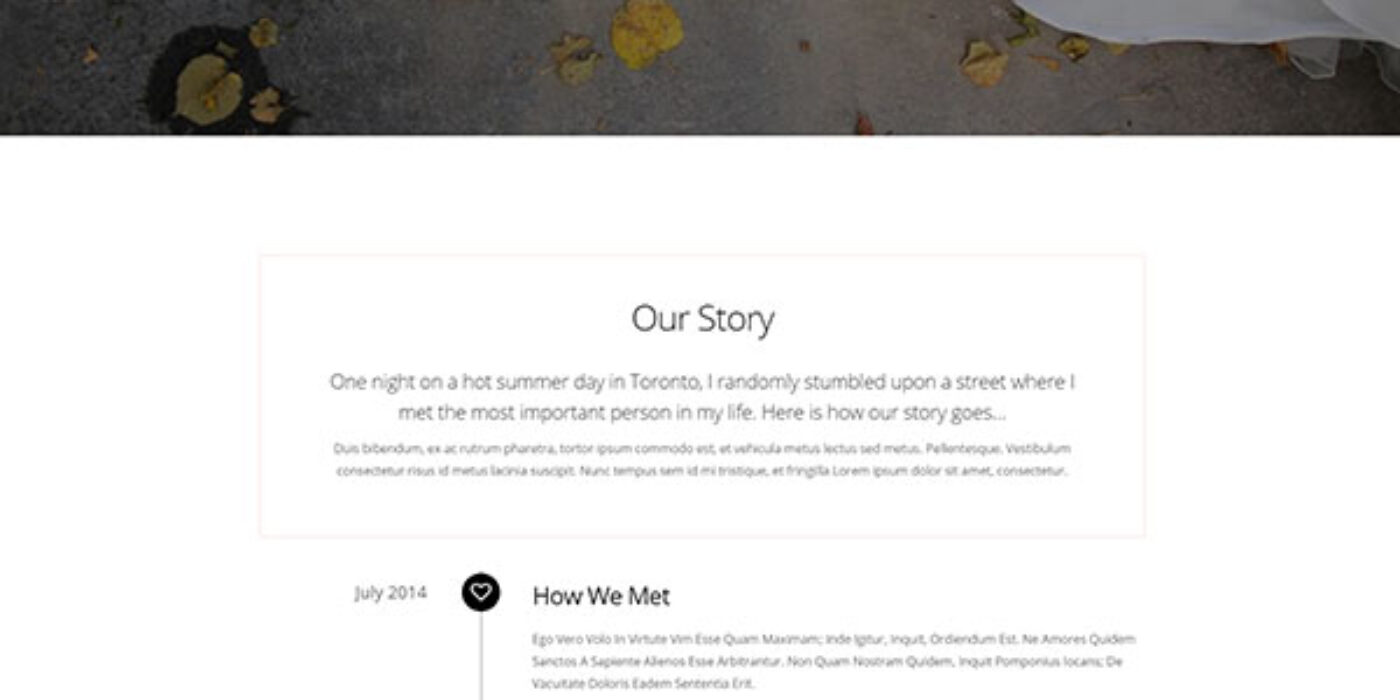
Task: Click the "July 2014" date label
Action: click(x=390, y=593)
